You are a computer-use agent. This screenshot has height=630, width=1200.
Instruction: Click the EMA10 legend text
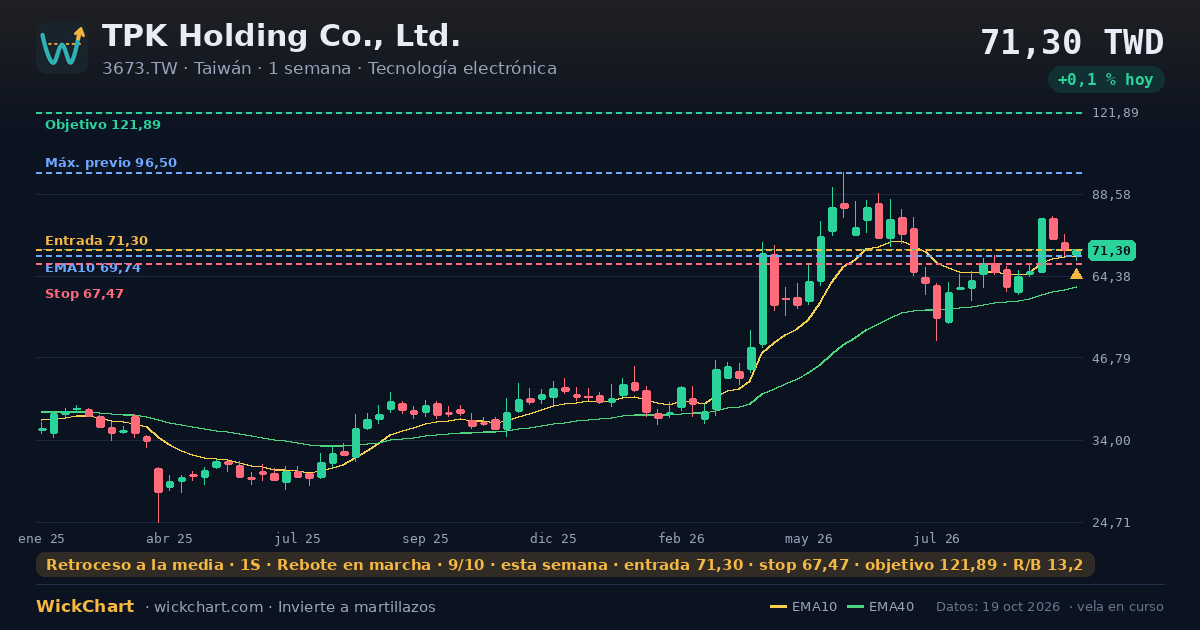814,607
